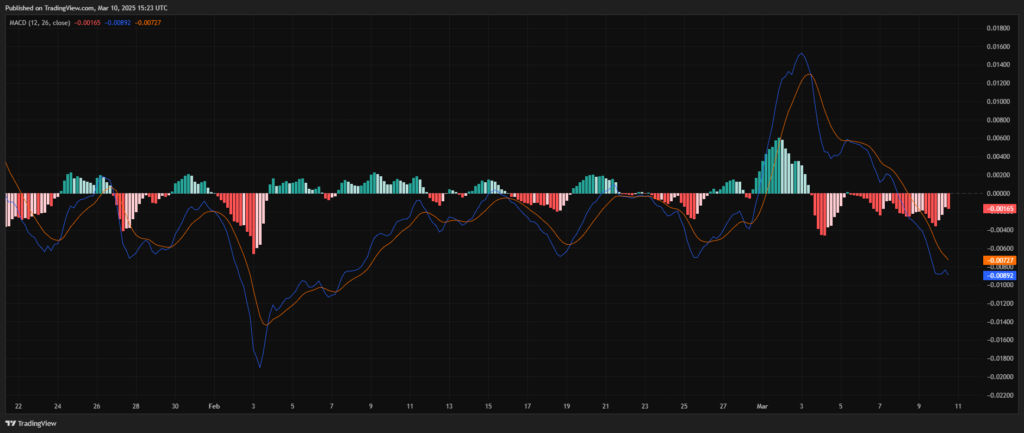Viewport: 1024px width, 433px height.
Task: Click orange signal value -0.00727 in legend
Action: pyautogui.click(x=148, y=22)
